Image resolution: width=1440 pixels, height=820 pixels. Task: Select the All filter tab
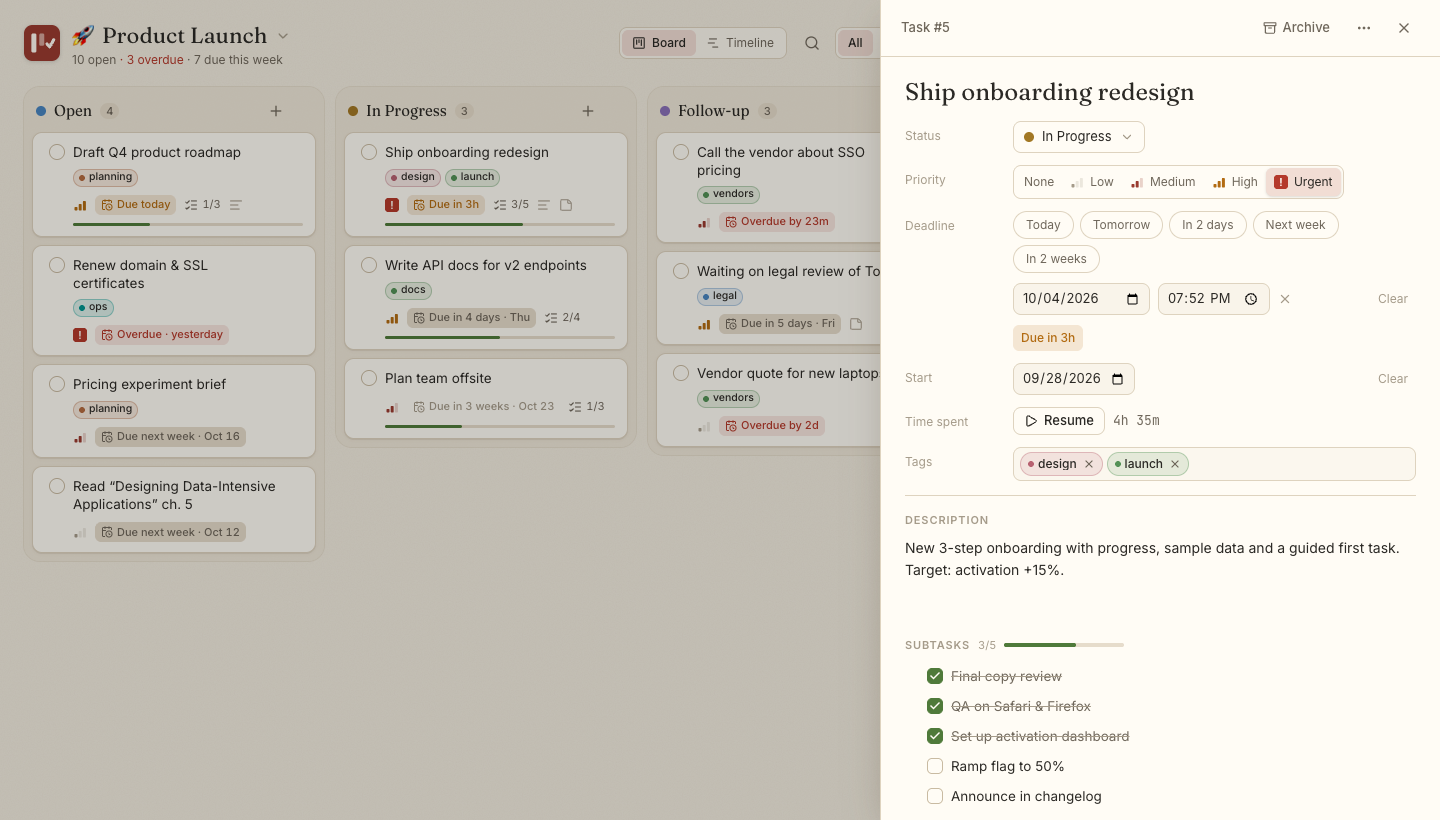(x=855, y=43)
